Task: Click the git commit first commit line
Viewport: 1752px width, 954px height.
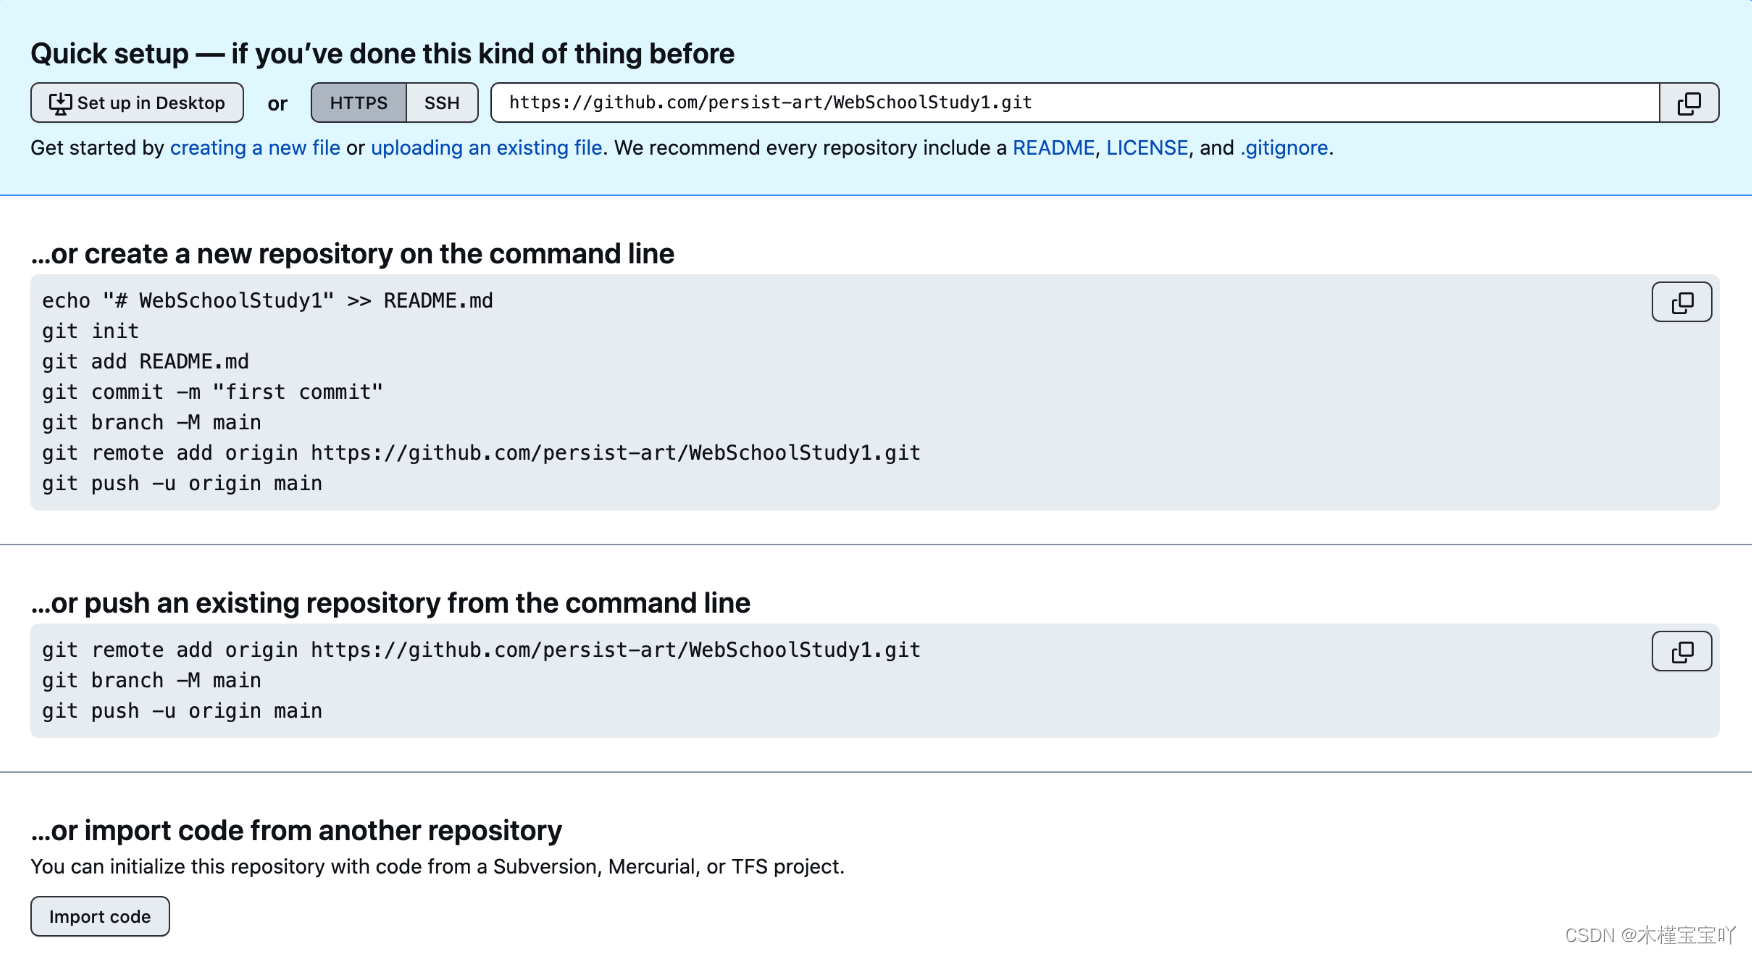Action: point(212,392)
